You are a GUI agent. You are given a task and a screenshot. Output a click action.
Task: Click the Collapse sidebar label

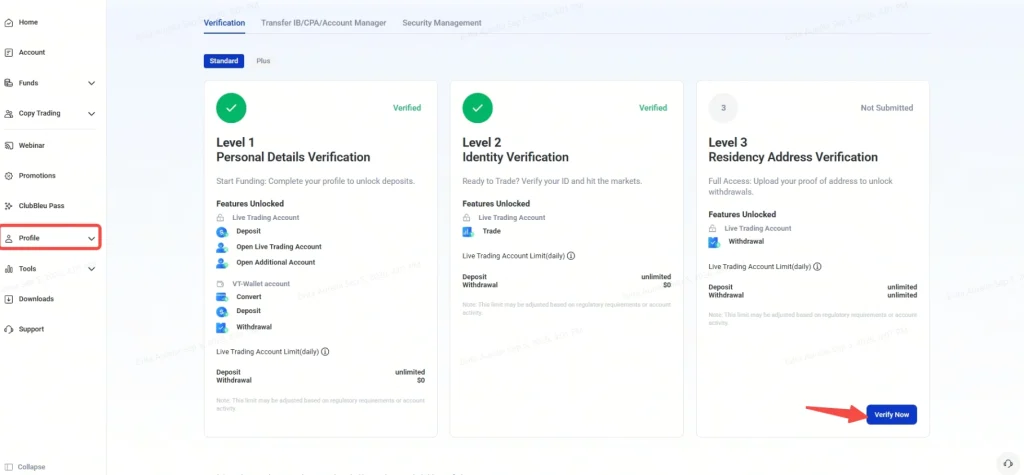[x=31, y=467]
